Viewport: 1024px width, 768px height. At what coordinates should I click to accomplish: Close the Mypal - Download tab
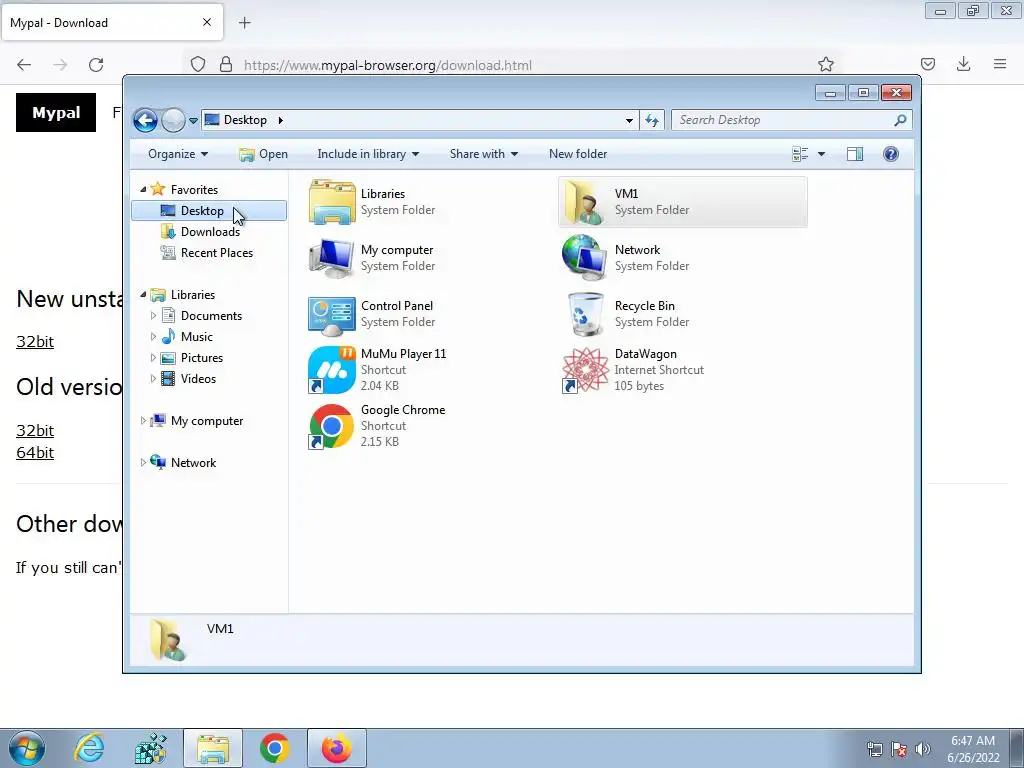pos(207,22)
